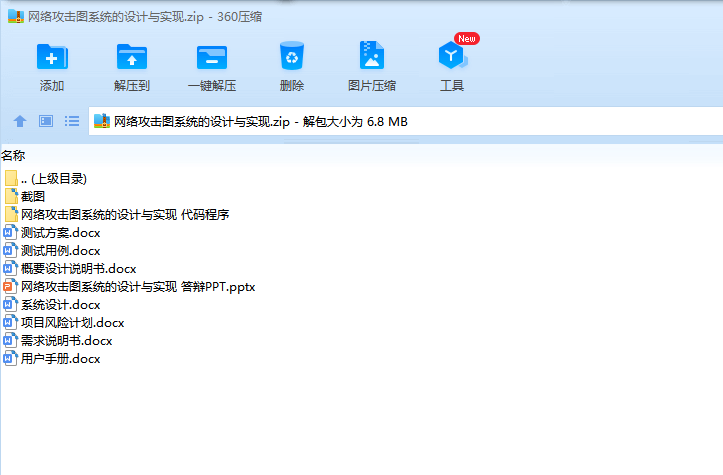Click the PowerPoint icon of 答辩PPT.pptx
The image size is (723, 475).
point(11,286)
